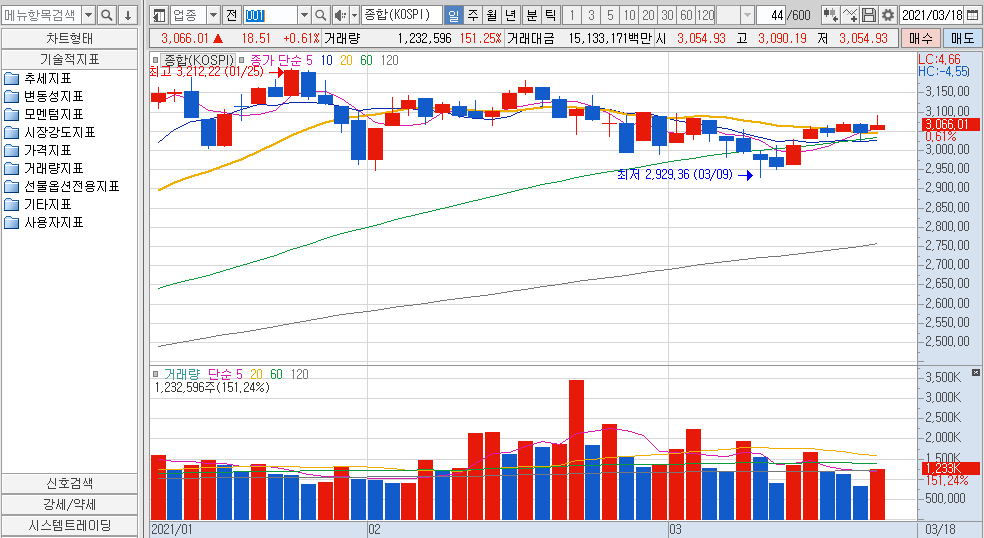Click the 종합(KOSPI) name field
The width and height of the screenshot is (984, 538).
(x=401, y=15)
